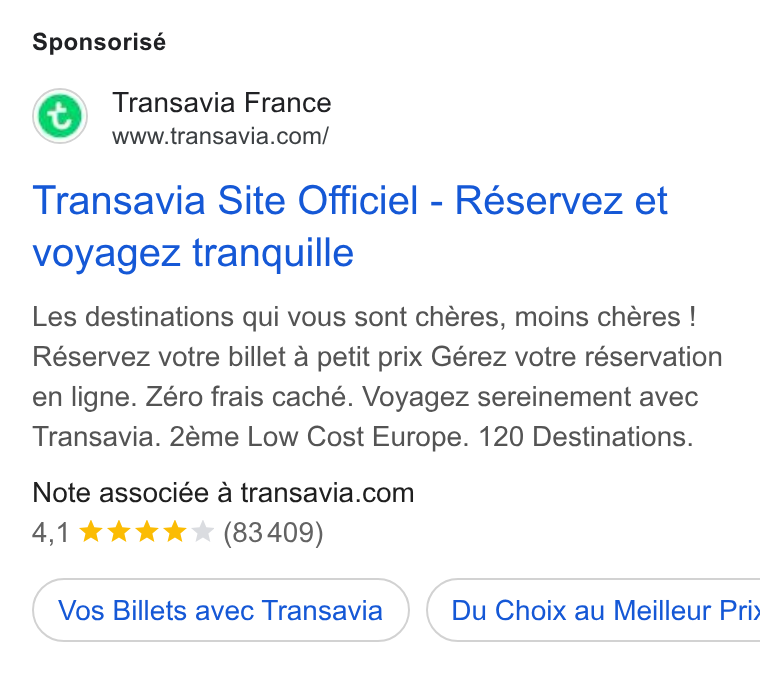Click the Zéro frais caché sentence
The height and width of the screenshot is (674, 760).
(x=249, y=397)
